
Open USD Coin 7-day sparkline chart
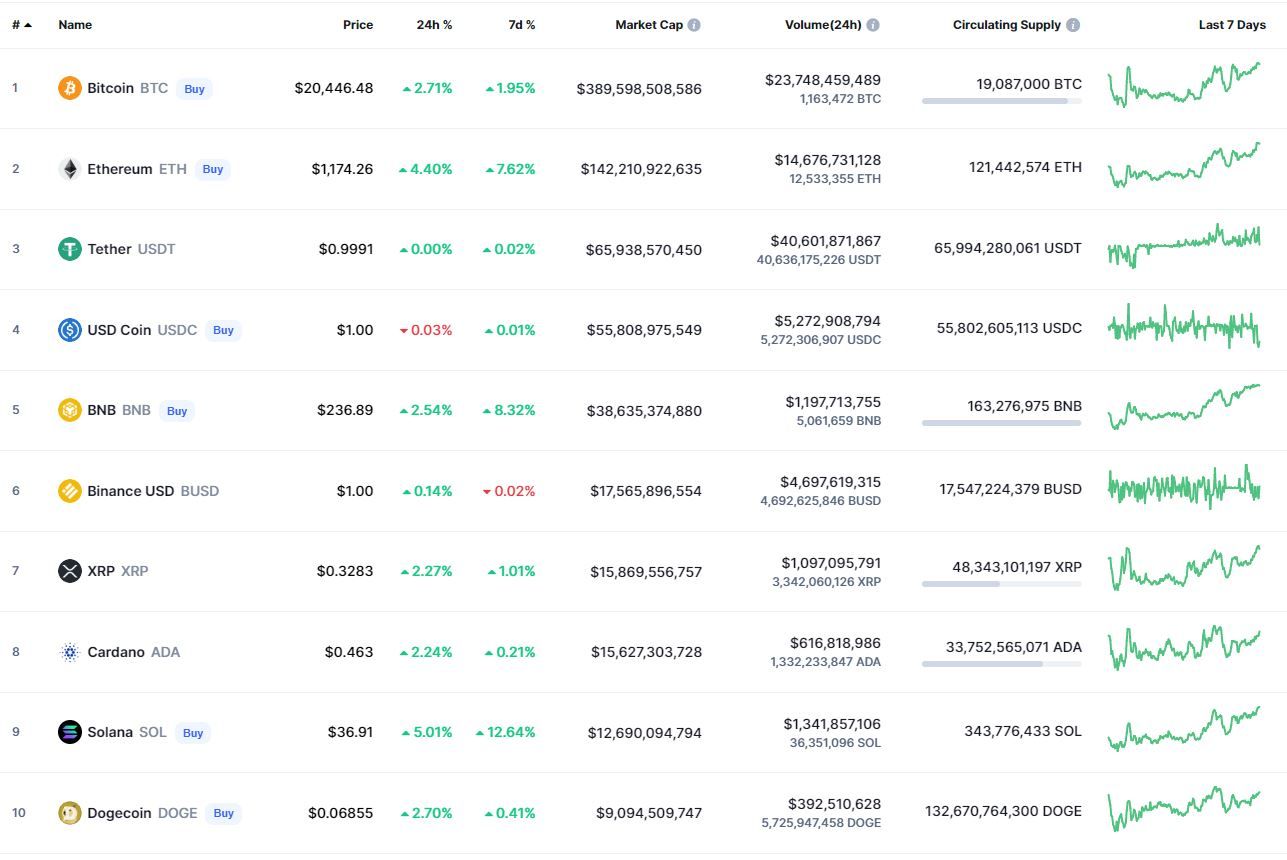point(1184,327)
